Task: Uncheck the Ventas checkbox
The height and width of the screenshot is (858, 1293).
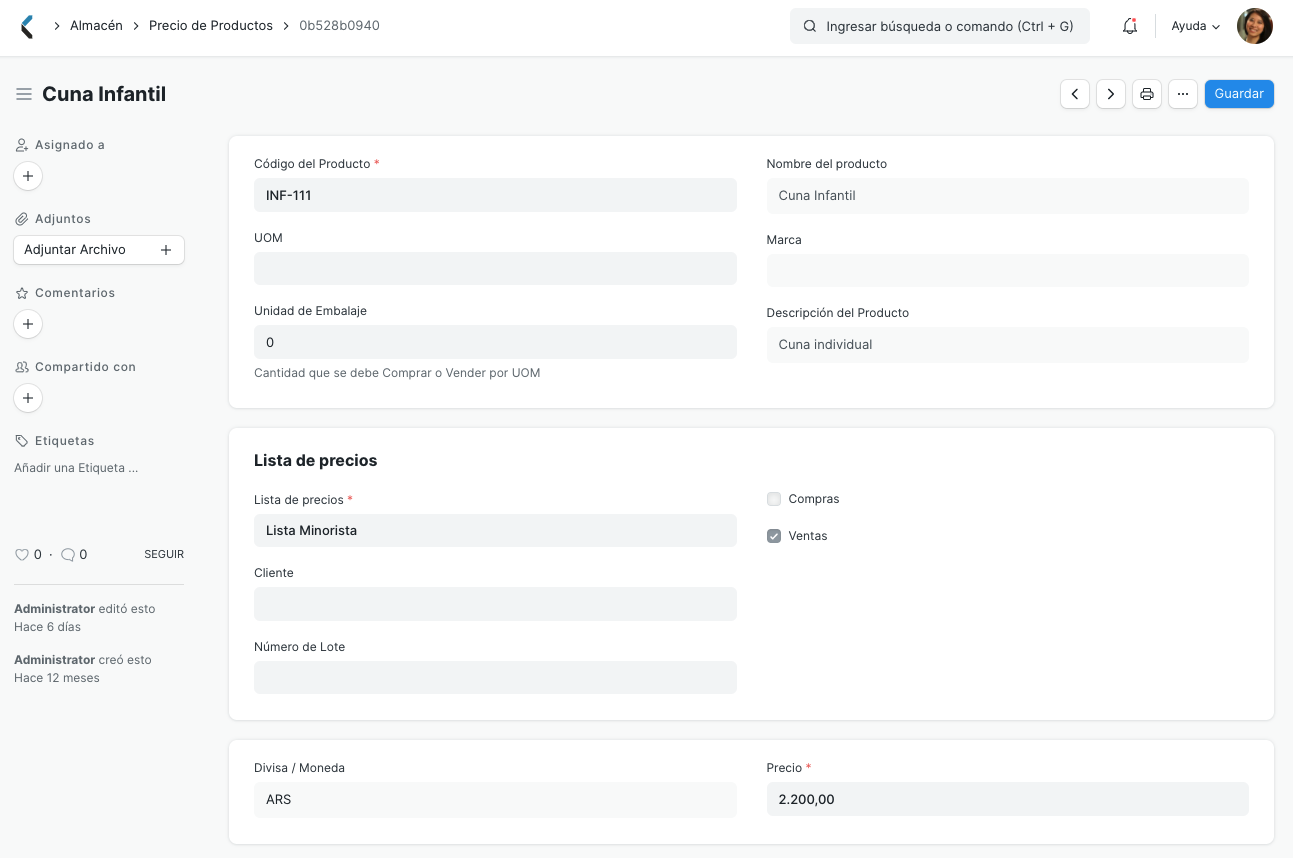Action: pyautogui.click(x=774, y=536)
